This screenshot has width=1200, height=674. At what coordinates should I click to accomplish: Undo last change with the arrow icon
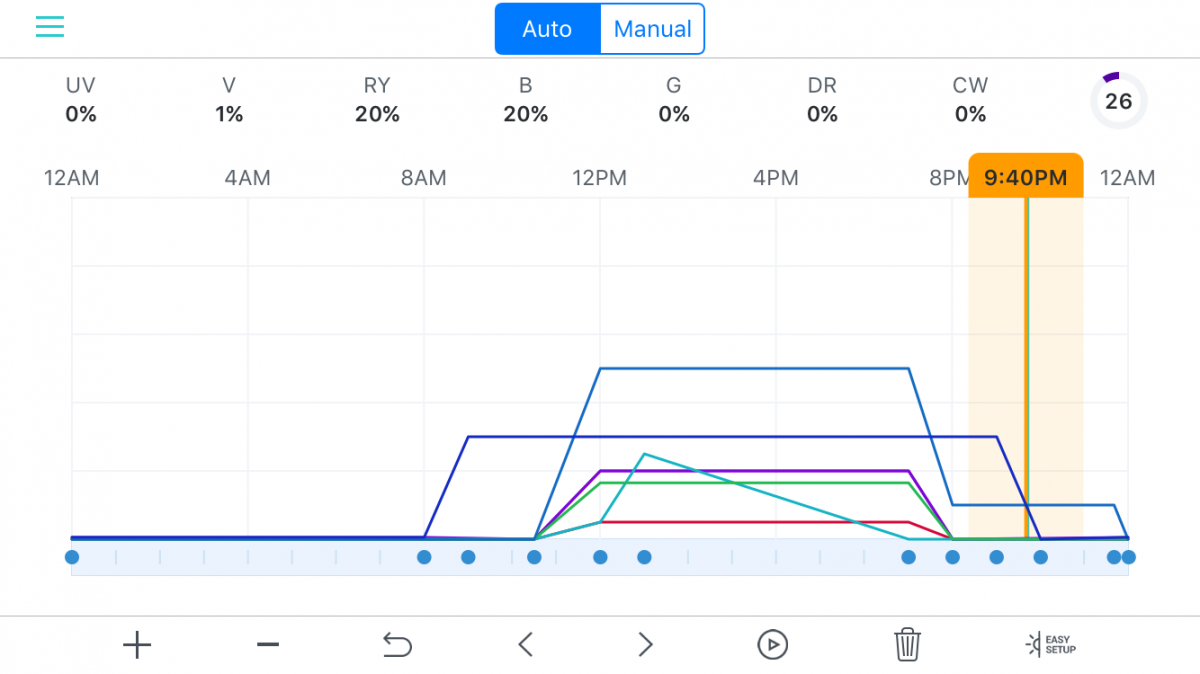coord(397,646)
